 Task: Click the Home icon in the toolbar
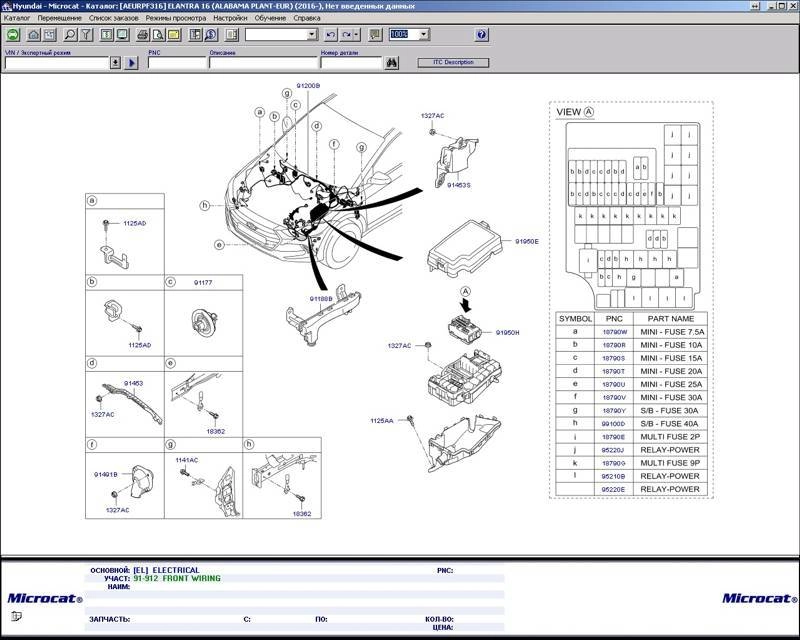click(x=34, y=35)
